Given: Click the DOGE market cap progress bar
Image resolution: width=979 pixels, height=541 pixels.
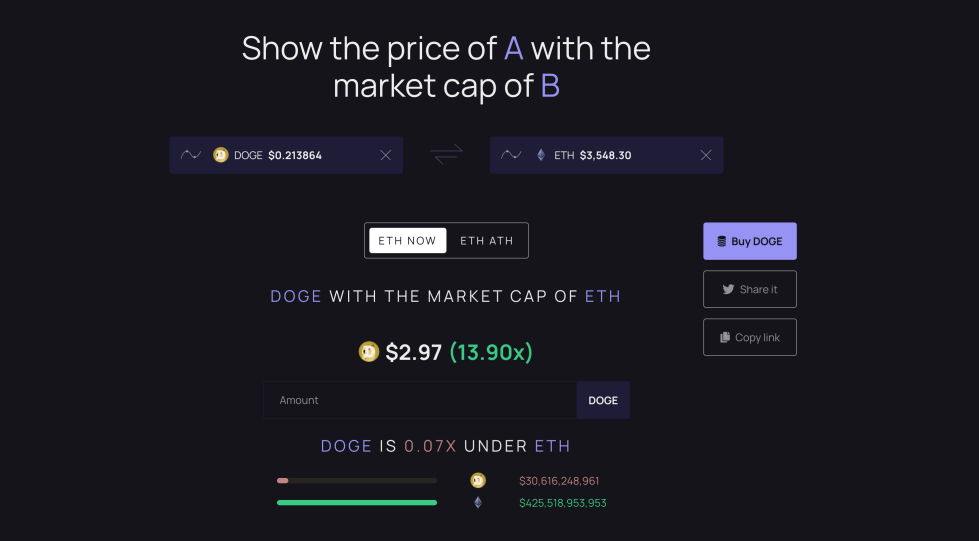Looking at the screenshot, I should [357, 480].
